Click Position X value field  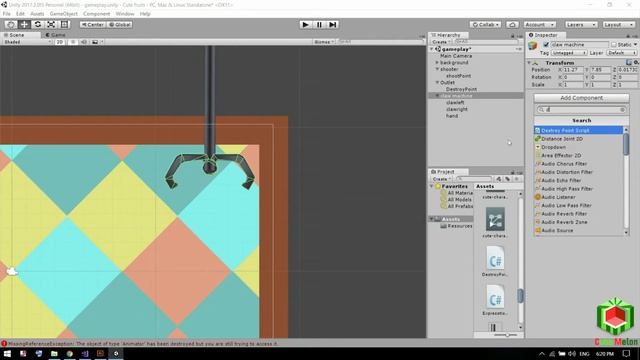(573, 70)
